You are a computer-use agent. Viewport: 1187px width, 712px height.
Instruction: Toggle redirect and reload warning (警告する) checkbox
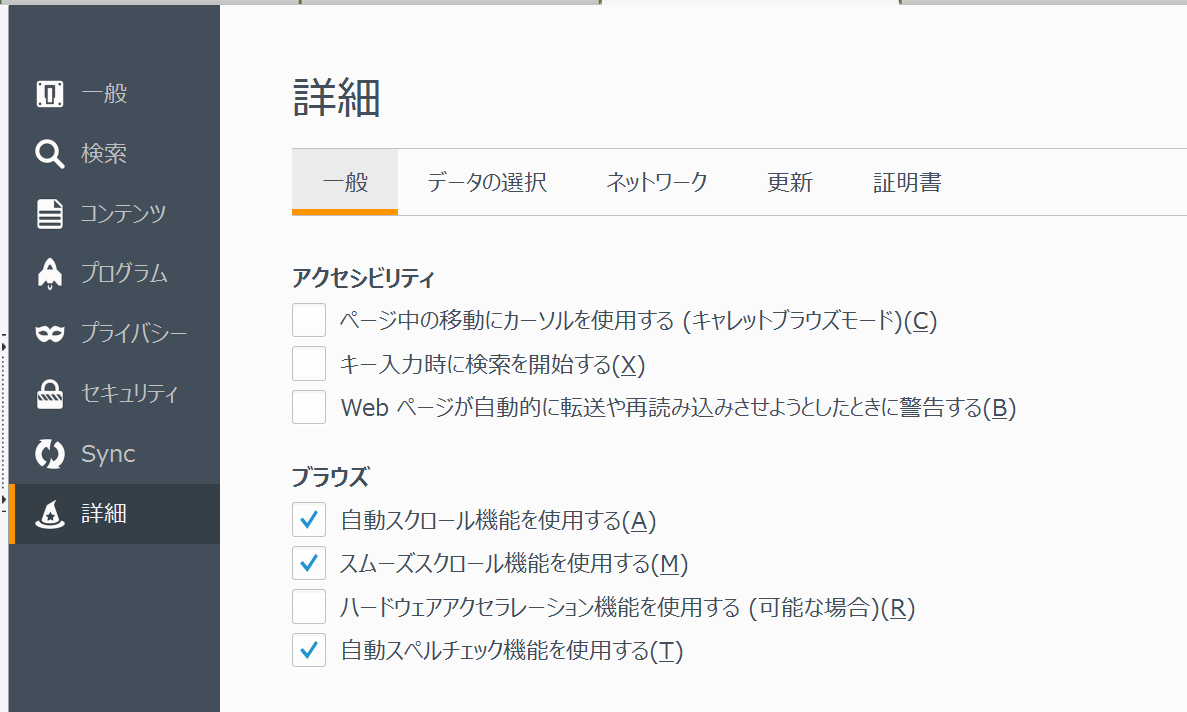[309, 408]
